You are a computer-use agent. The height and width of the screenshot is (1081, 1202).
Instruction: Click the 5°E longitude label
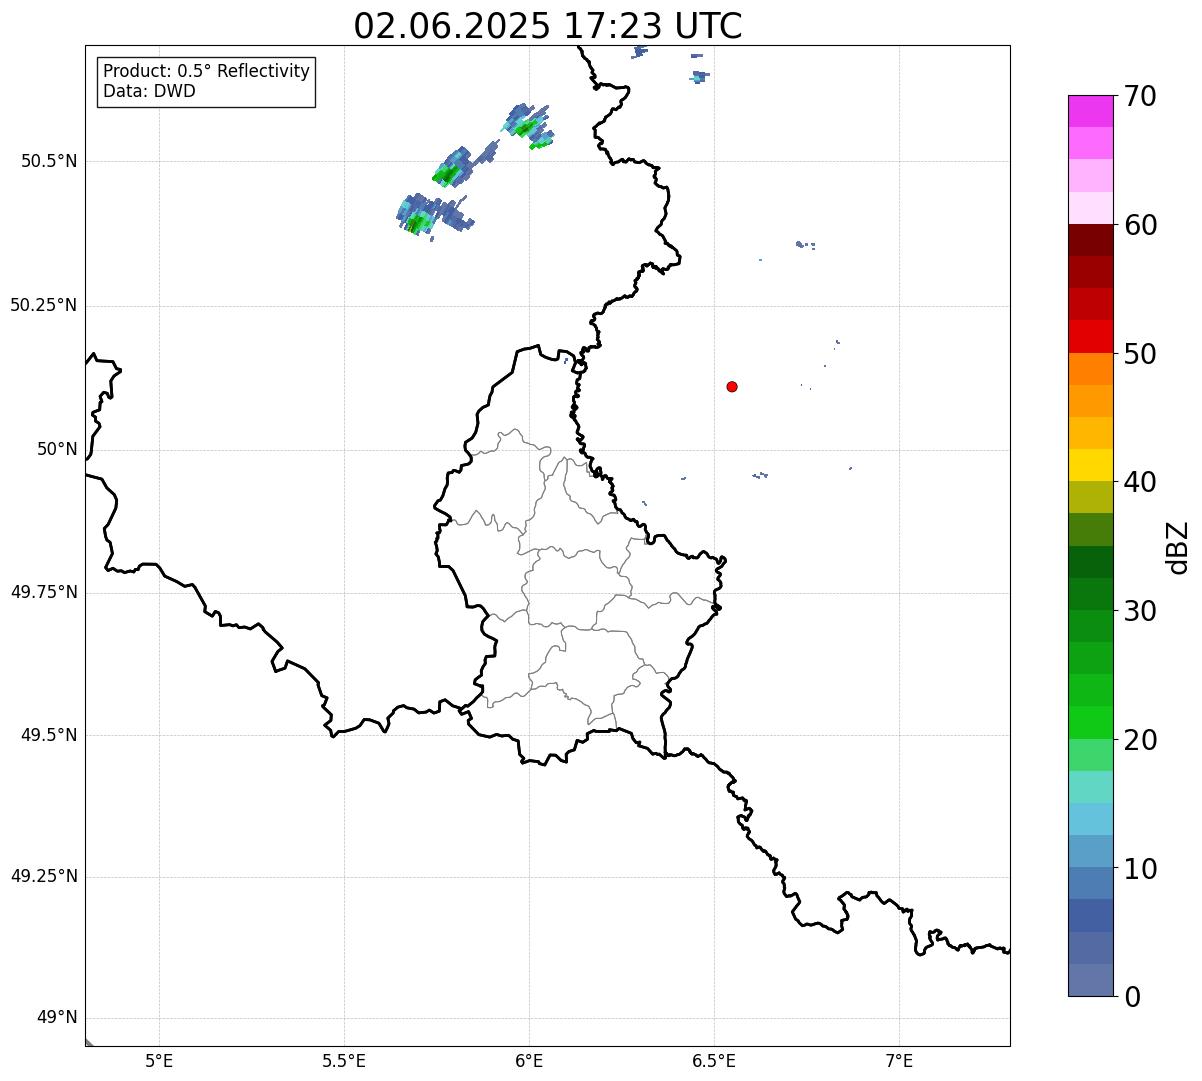(x=159, y=1060)
